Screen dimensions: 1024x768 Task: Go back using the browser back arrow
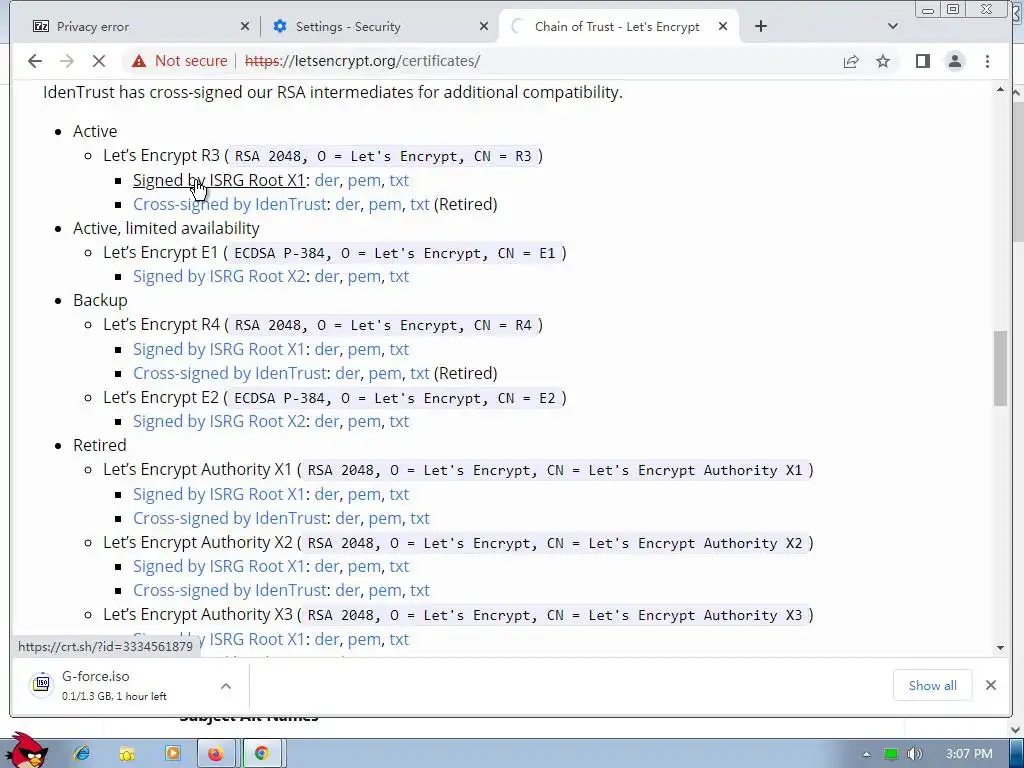[35, 61]
